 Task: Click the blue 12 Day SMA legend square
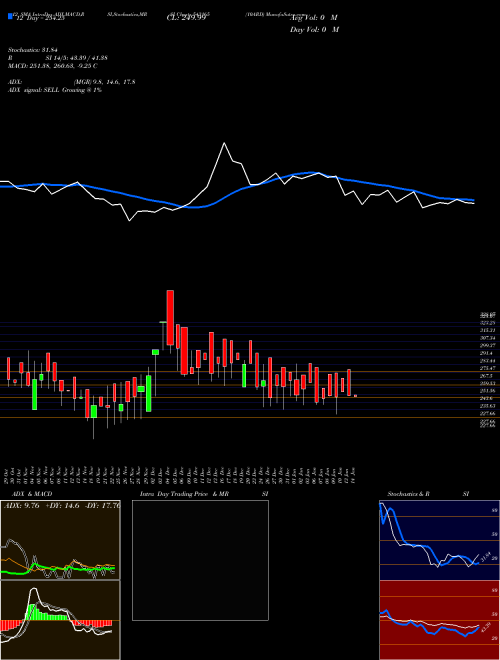click(x=11, y=16)
